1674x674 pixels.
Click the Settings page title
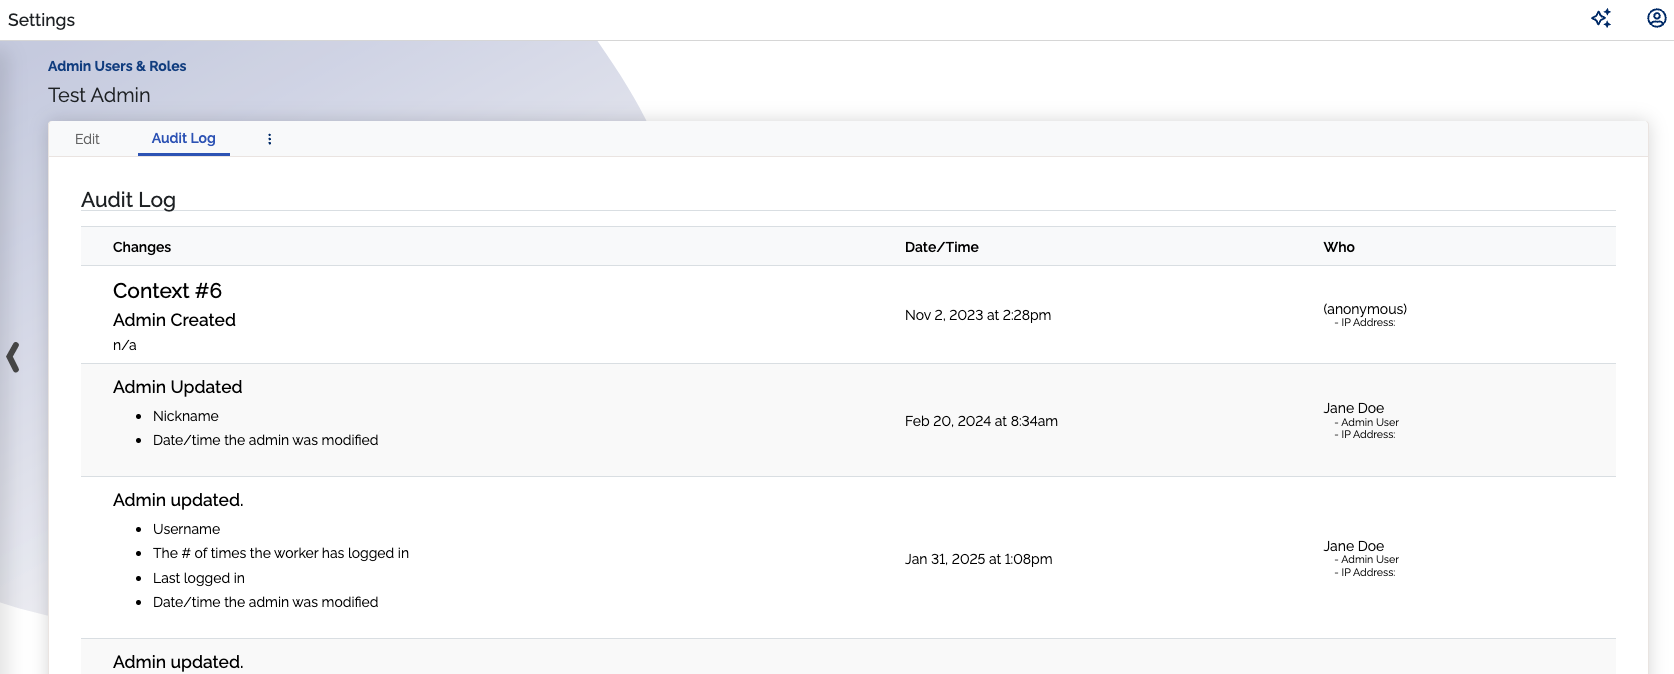pyautogui.click(x=41, y=20)
